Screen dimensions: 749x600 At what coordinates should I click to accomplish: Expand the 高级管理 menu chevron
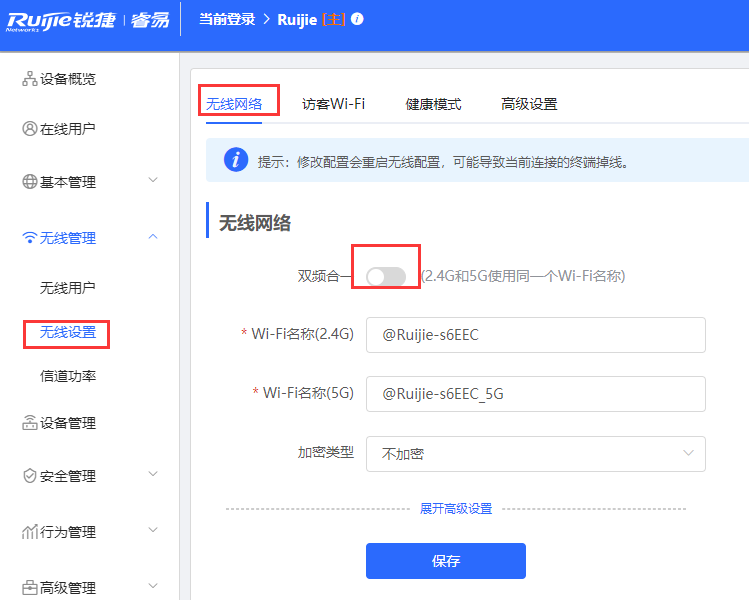[x=153, y=587]
